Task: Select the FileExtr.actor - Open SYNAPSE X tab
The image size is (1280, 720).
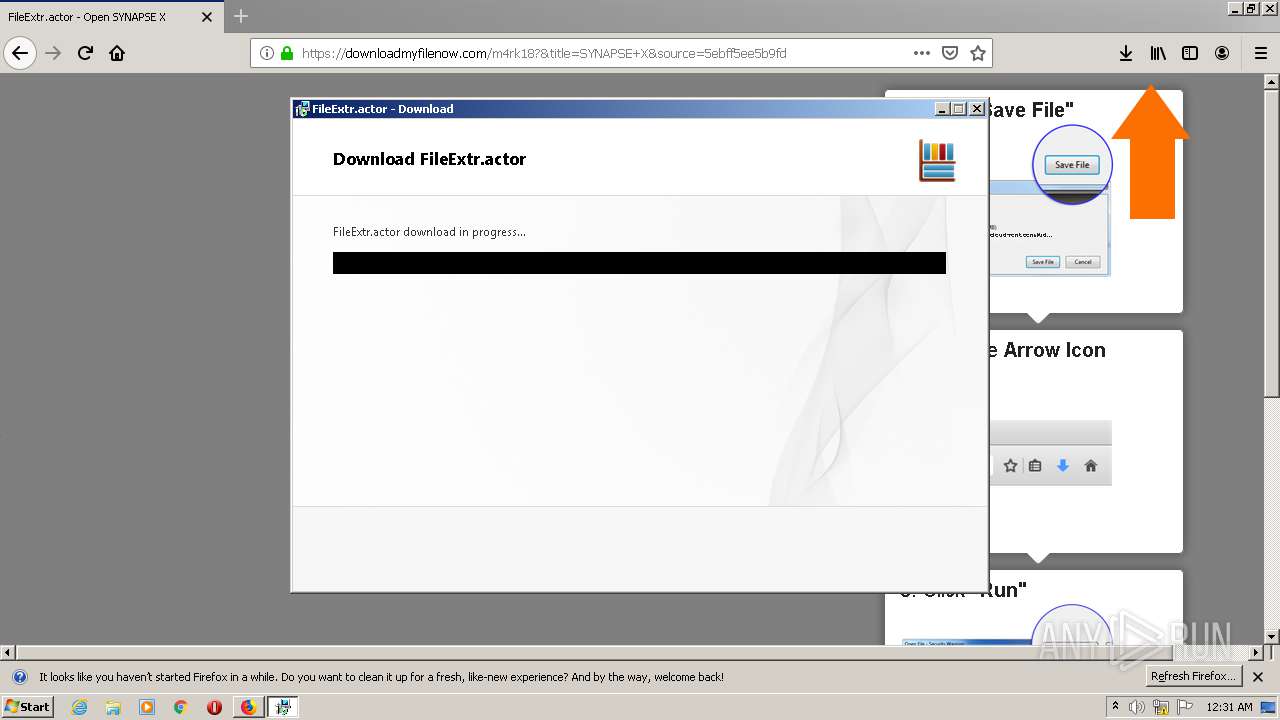Action: click(110, 17)
